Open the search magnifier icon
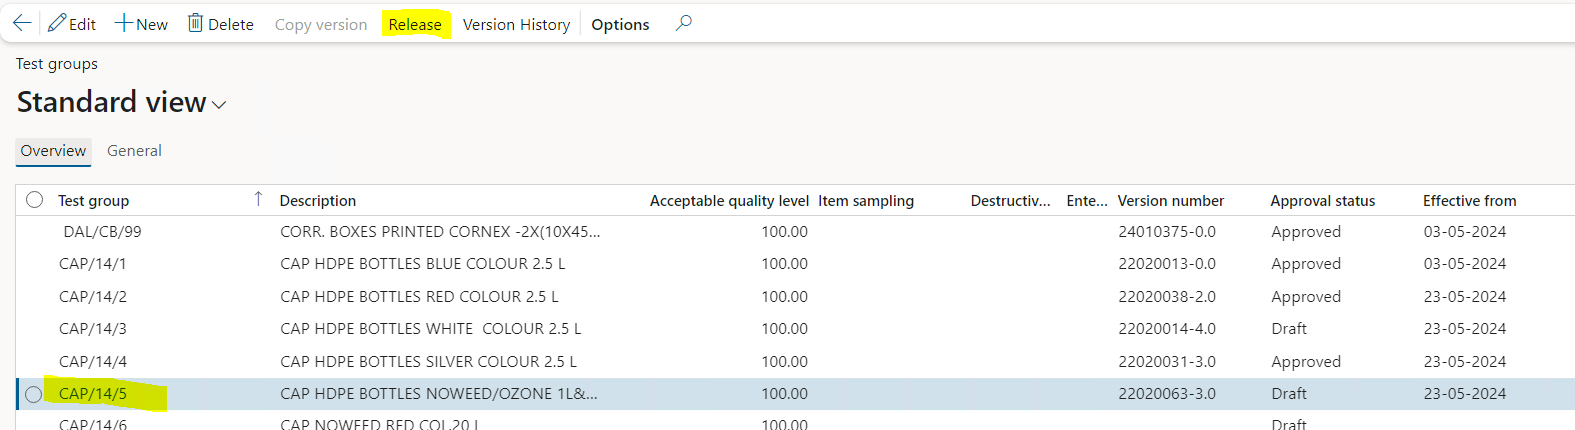The height and width of the screenshot is (430, 1575). (x=683, y=23)
